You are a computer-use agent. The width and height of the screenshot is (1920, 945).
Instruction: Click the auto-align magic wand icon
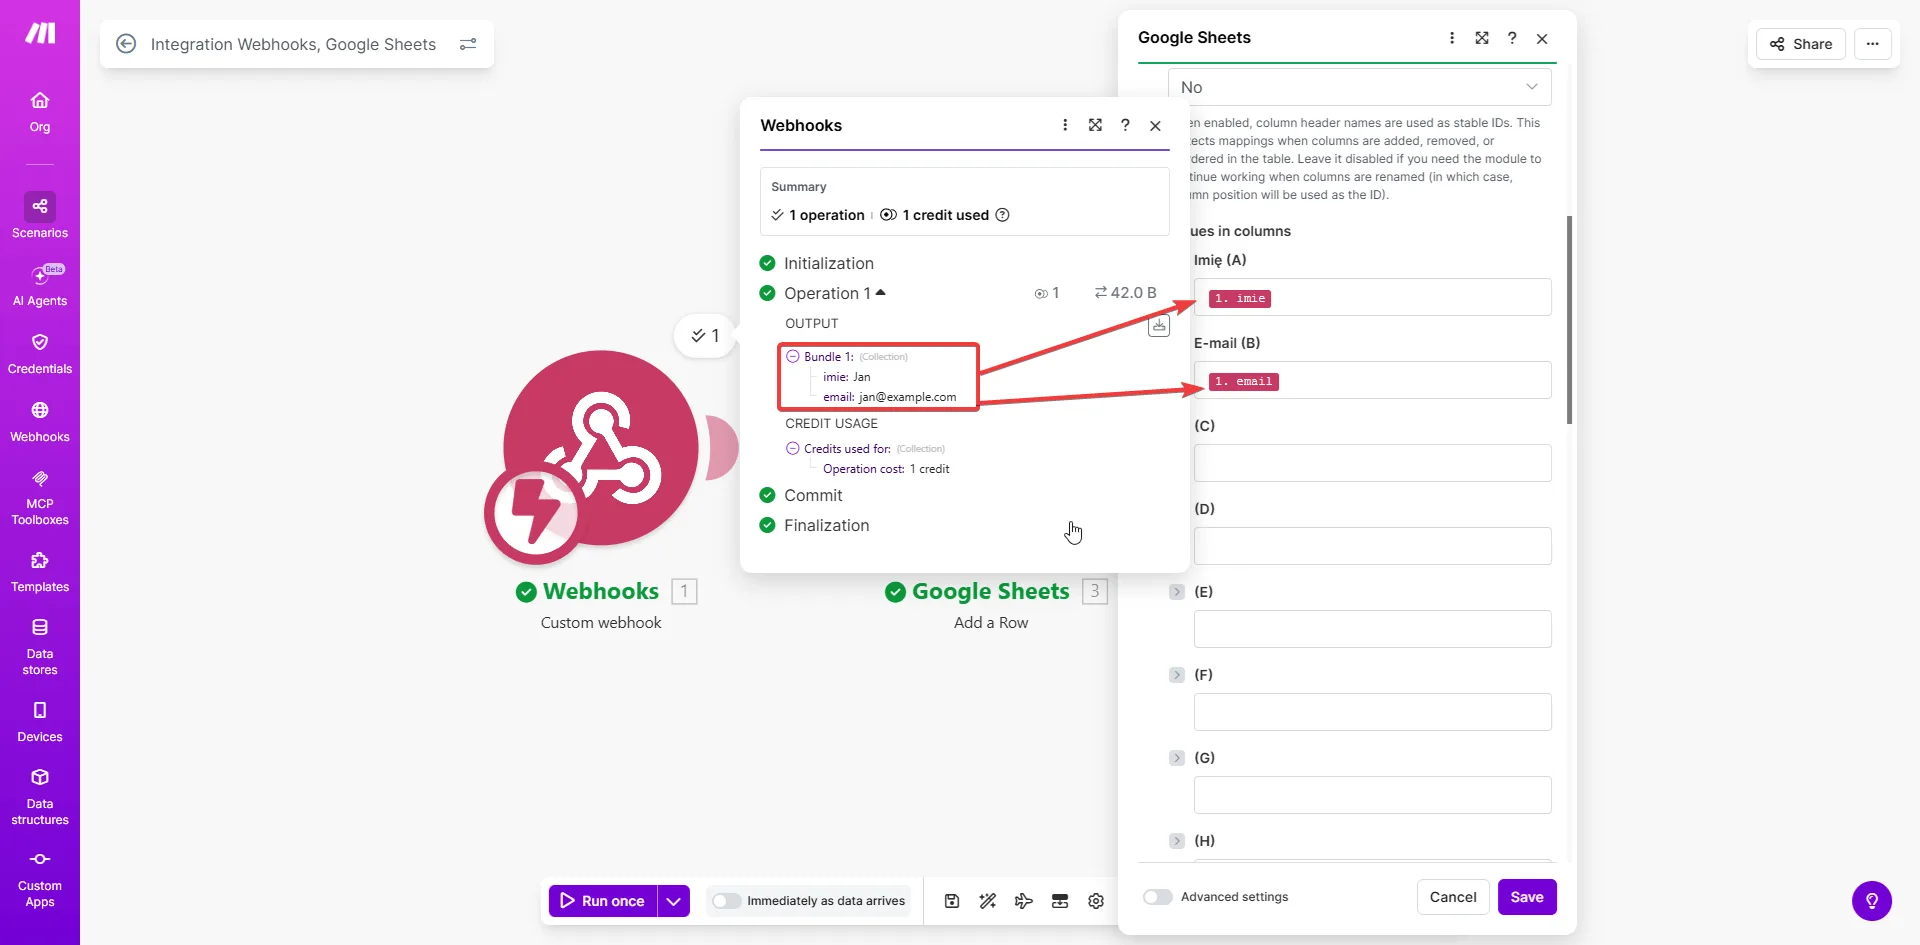point(988,901)
